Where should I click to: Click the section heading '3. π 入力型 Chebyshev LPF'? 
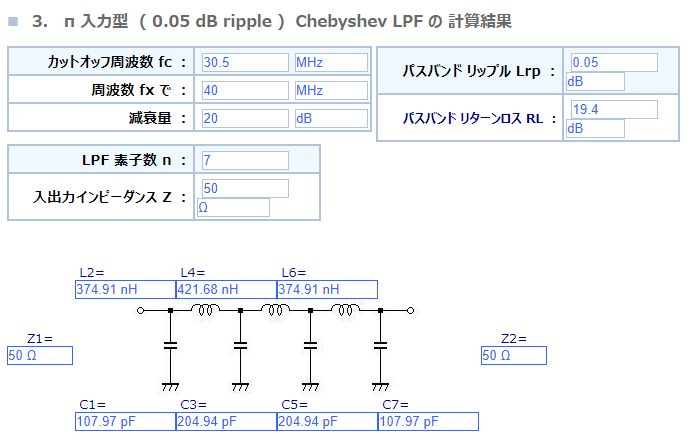(x=271, y=21)
